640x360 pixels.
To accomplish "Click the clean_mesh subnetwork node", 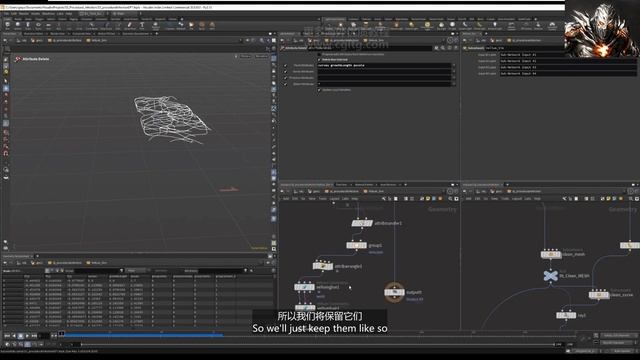I will pos(551,254).
